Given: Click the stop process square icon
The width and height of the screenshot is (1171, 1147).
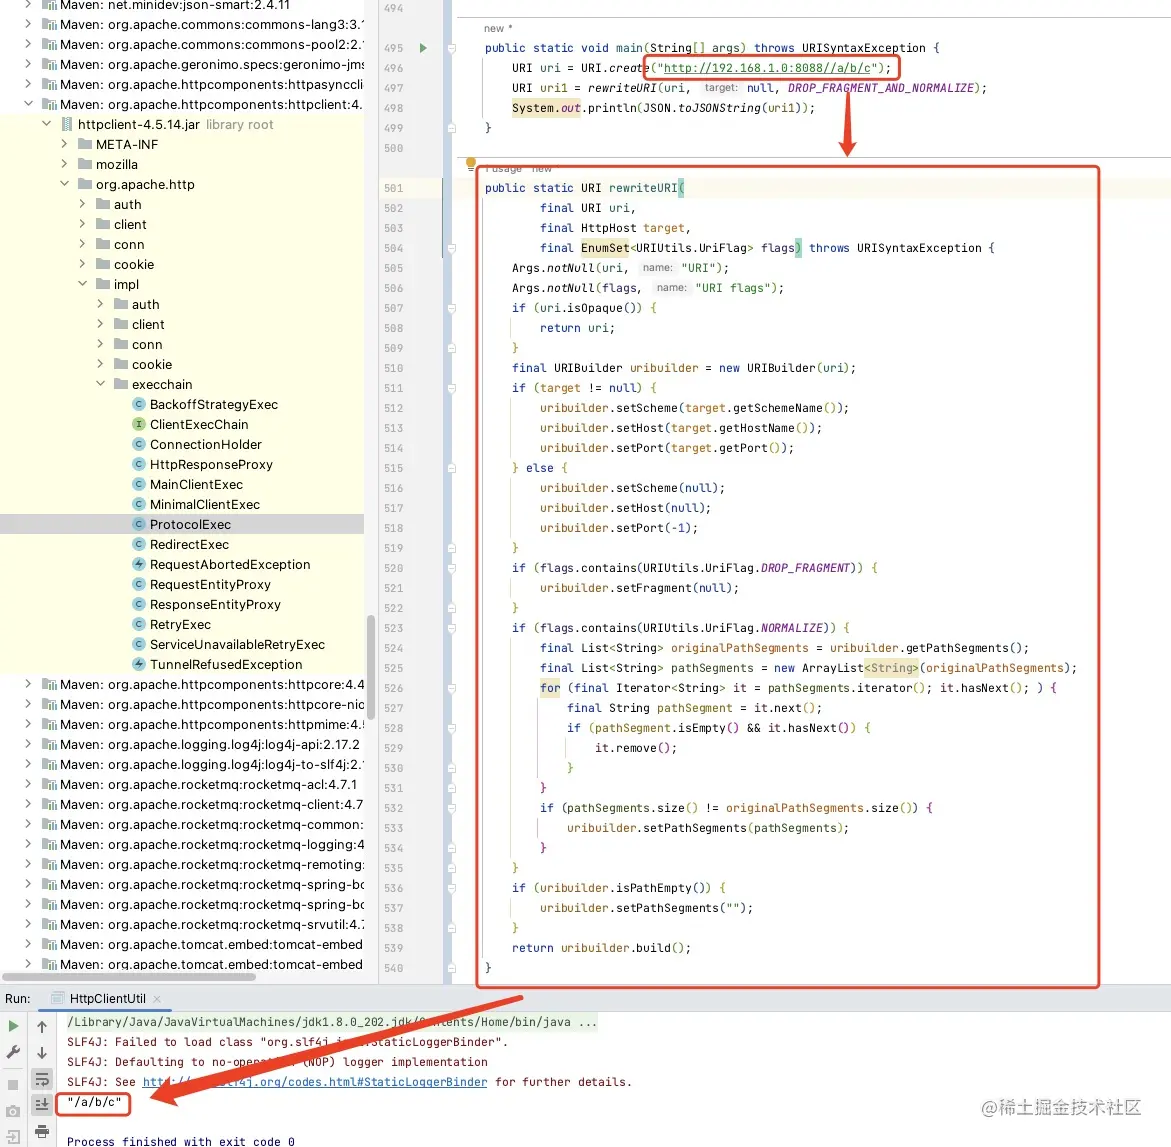Looking at the screenshot, I should pos(13,1084).
